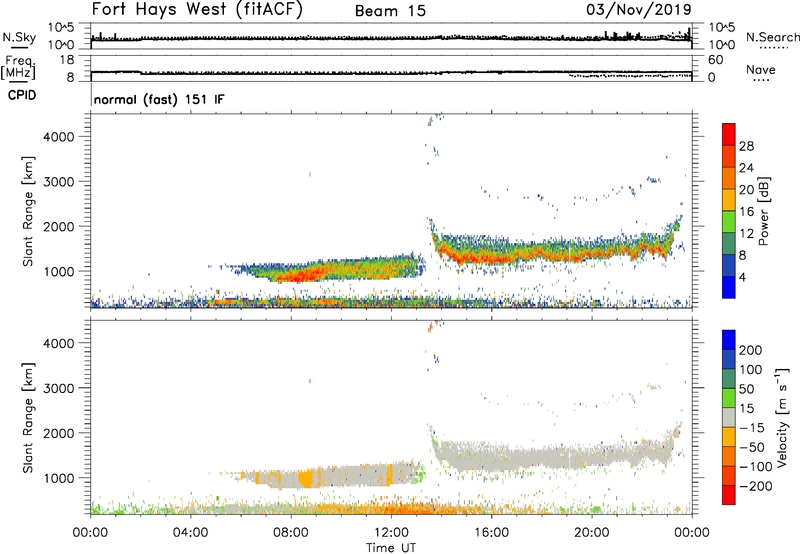Select the Time UT axis title
800x554 pixels.
(x=391, y=548)
